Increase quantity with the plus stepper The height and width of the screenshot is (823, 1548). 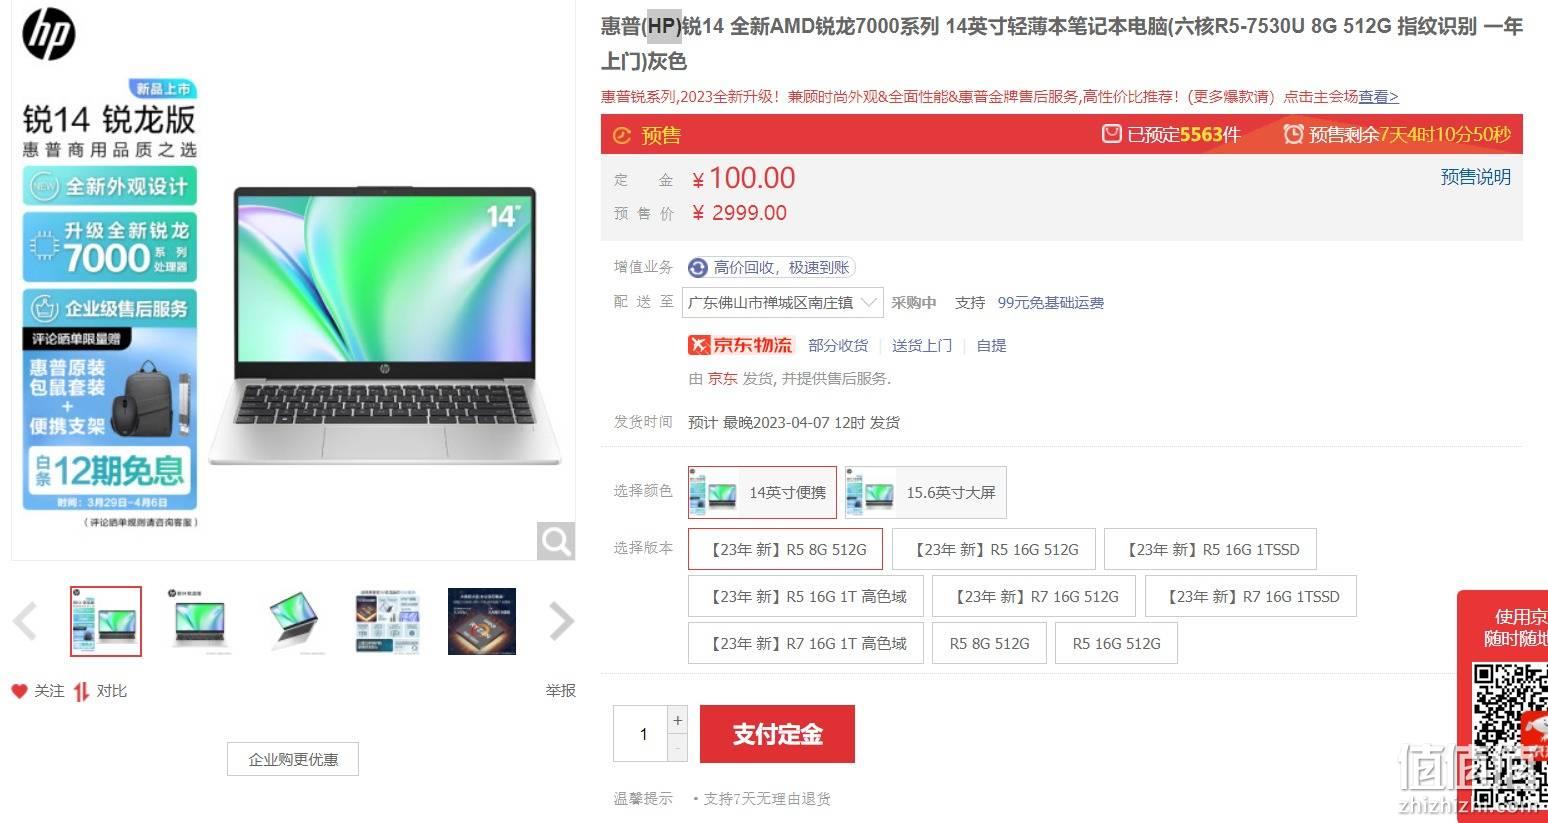[678, 720]
